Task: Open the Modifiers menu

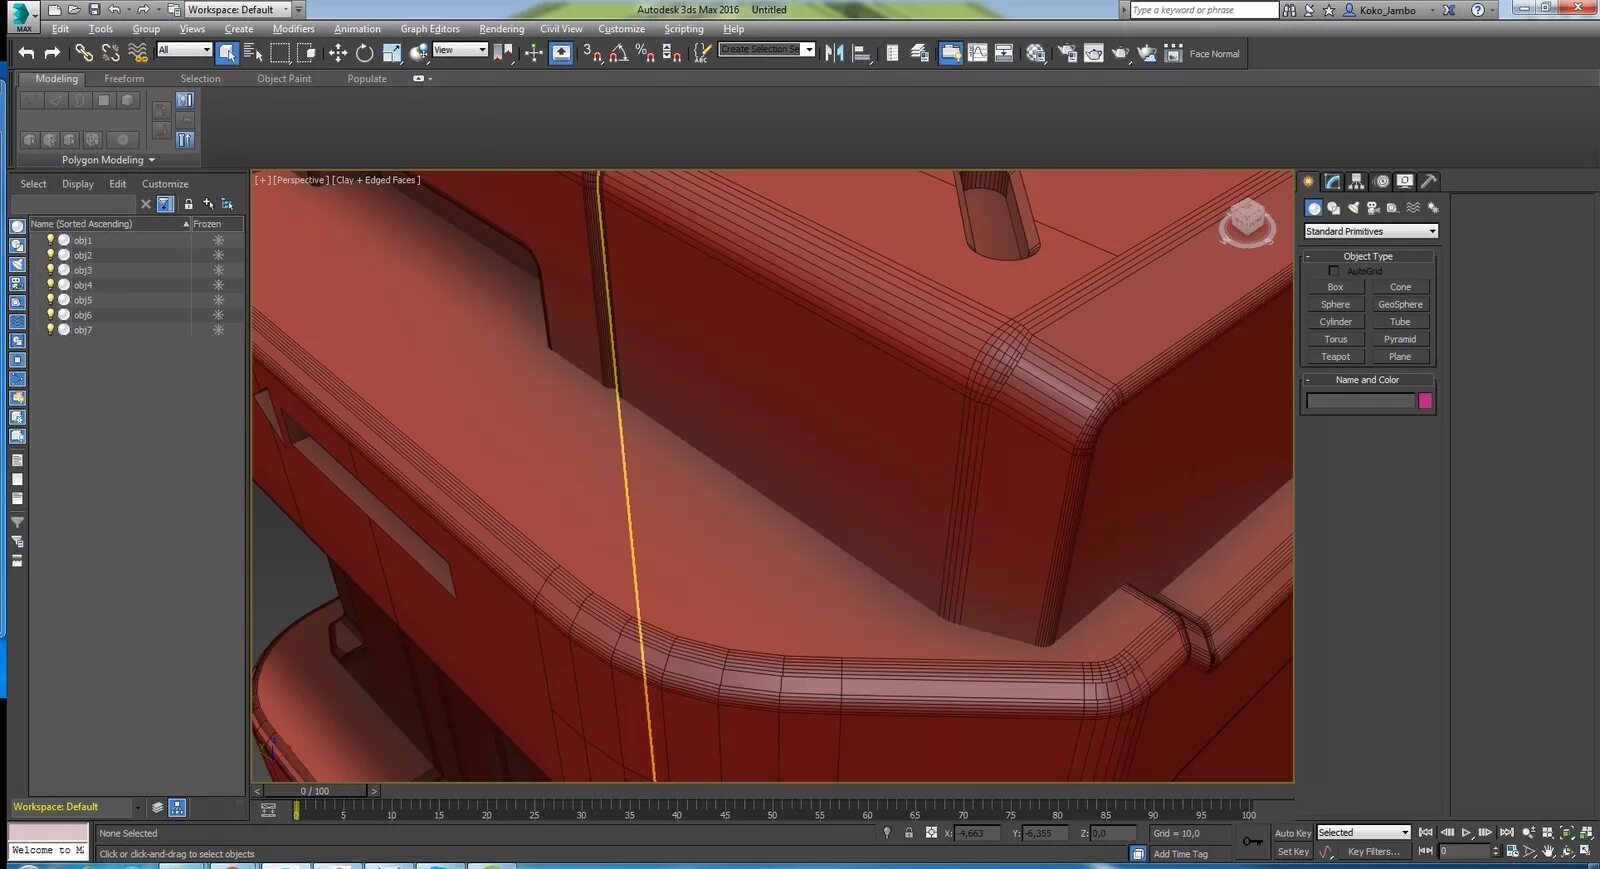Action: pos(293,29)
